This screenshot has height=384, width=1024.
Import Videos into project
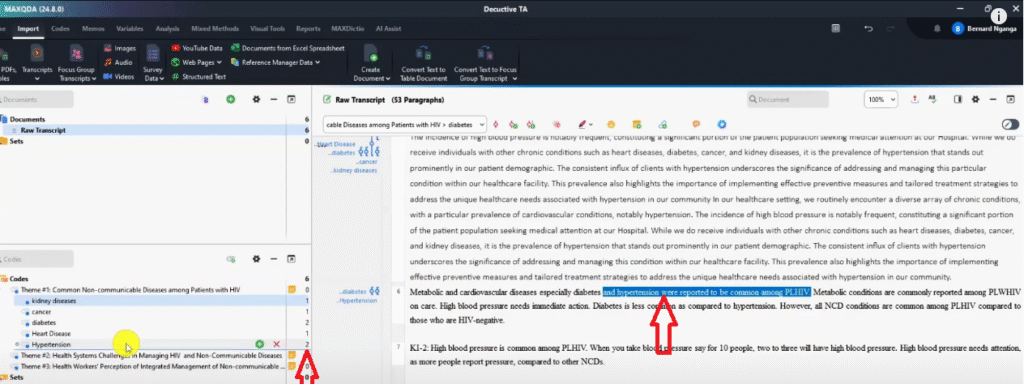tap(119, 76)
